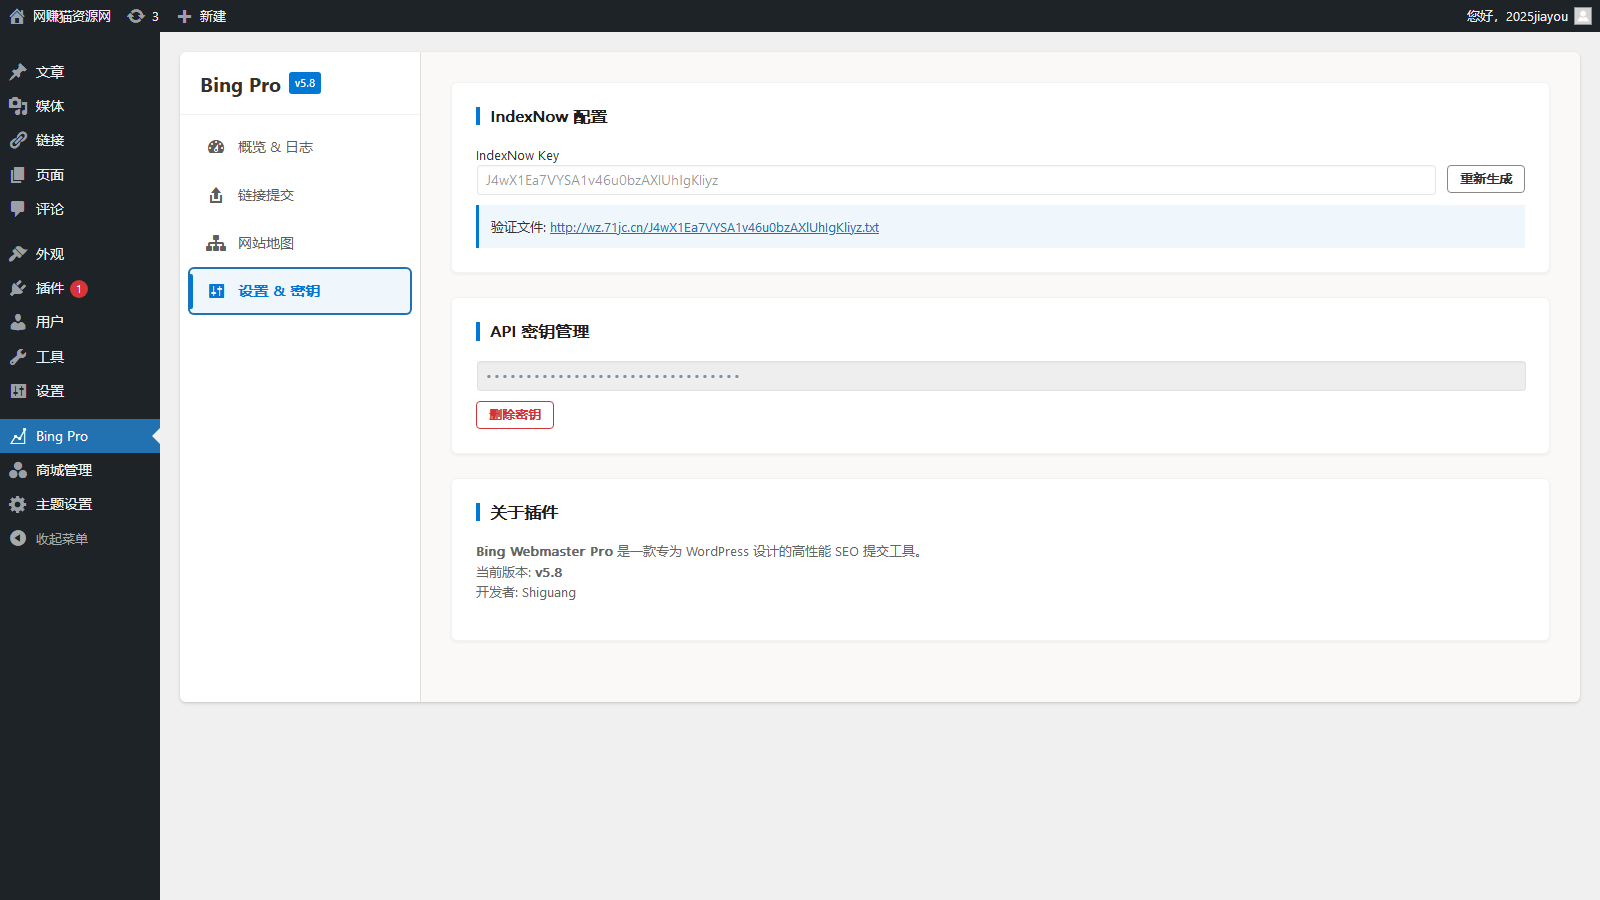Image resolution: width=1600 pixels, height=900 pixels.
Task: Open the 新建 new content menu
Action: click(202, 16)
